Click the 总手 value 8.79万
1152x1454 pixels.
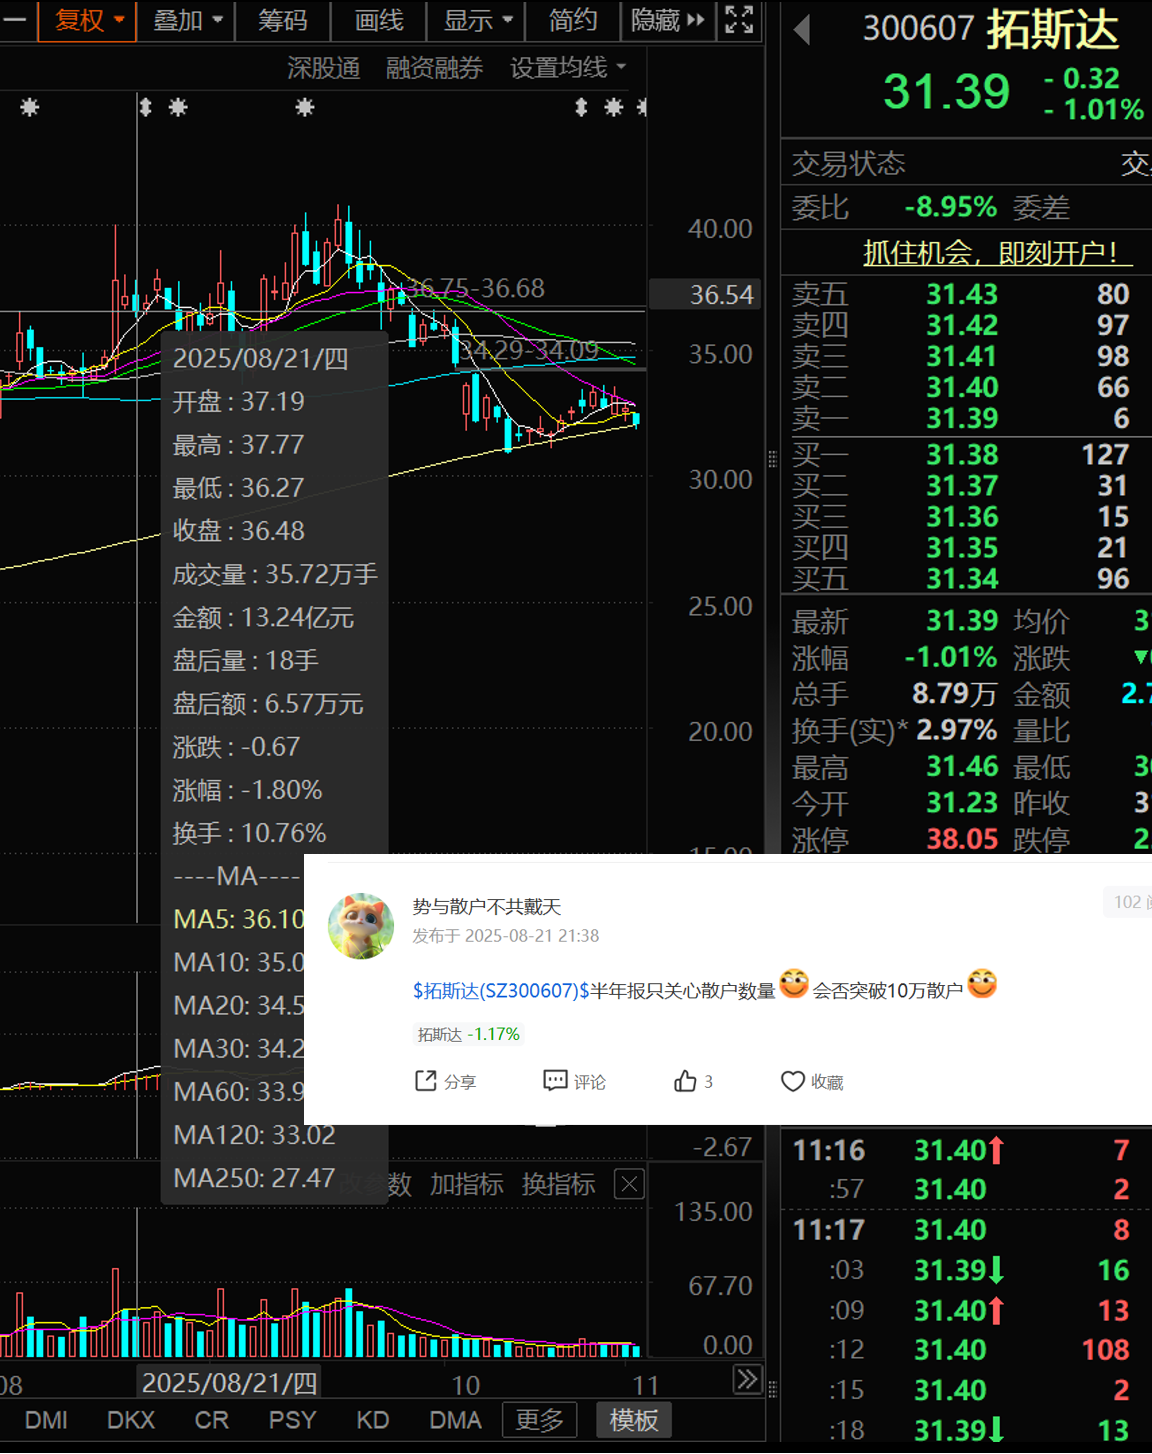(x=954, y=693)
